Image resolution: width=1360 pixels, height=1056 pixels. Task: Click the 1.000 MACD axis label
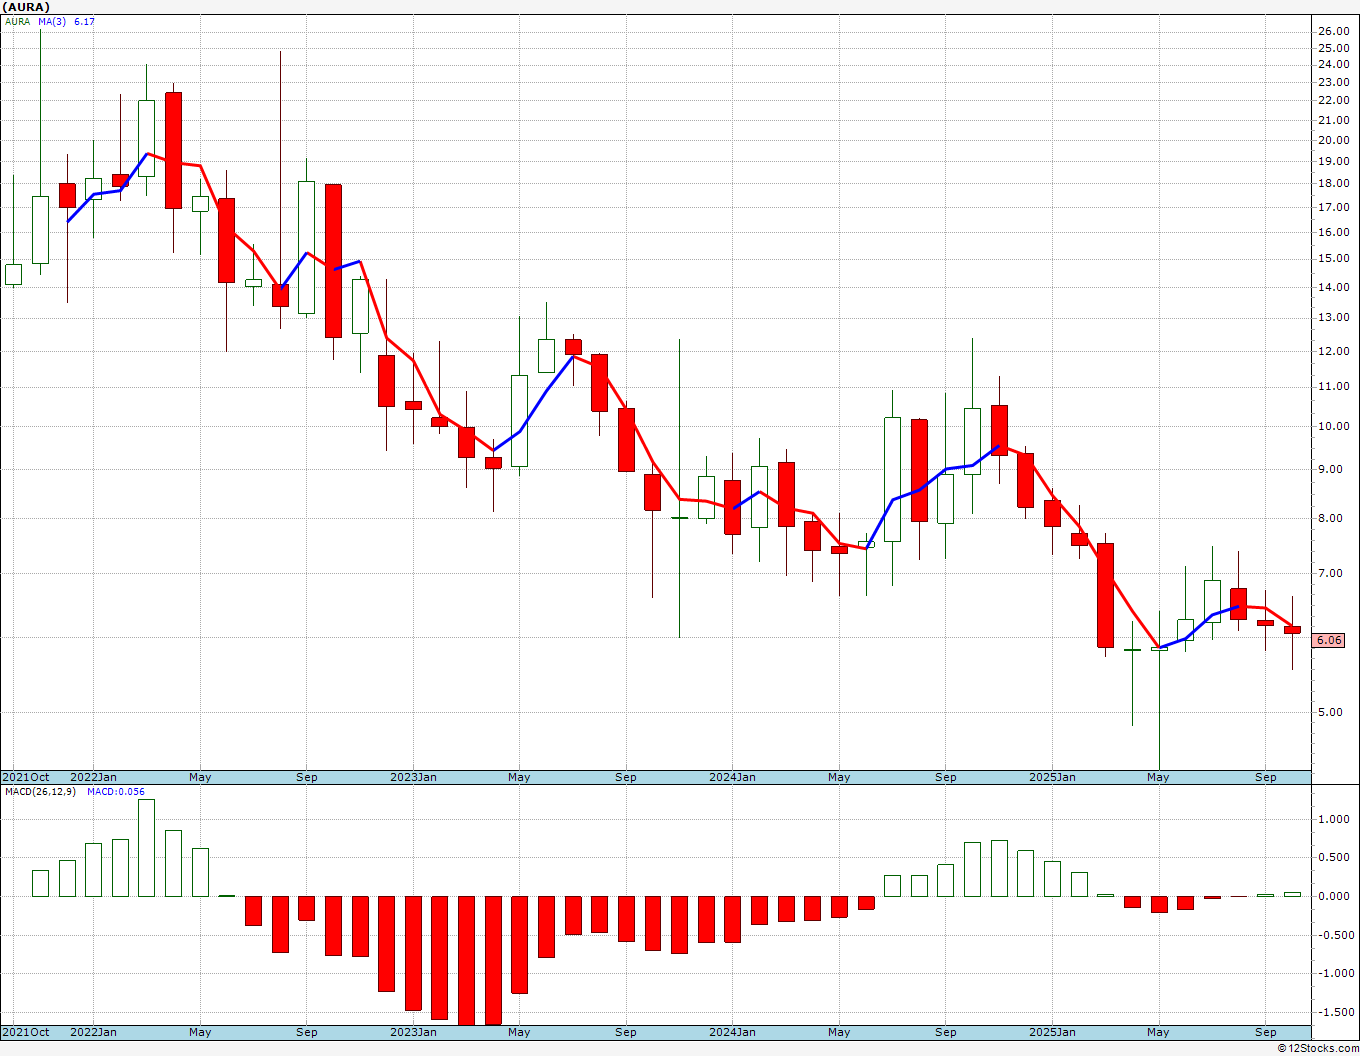[x=1335, y=819]
